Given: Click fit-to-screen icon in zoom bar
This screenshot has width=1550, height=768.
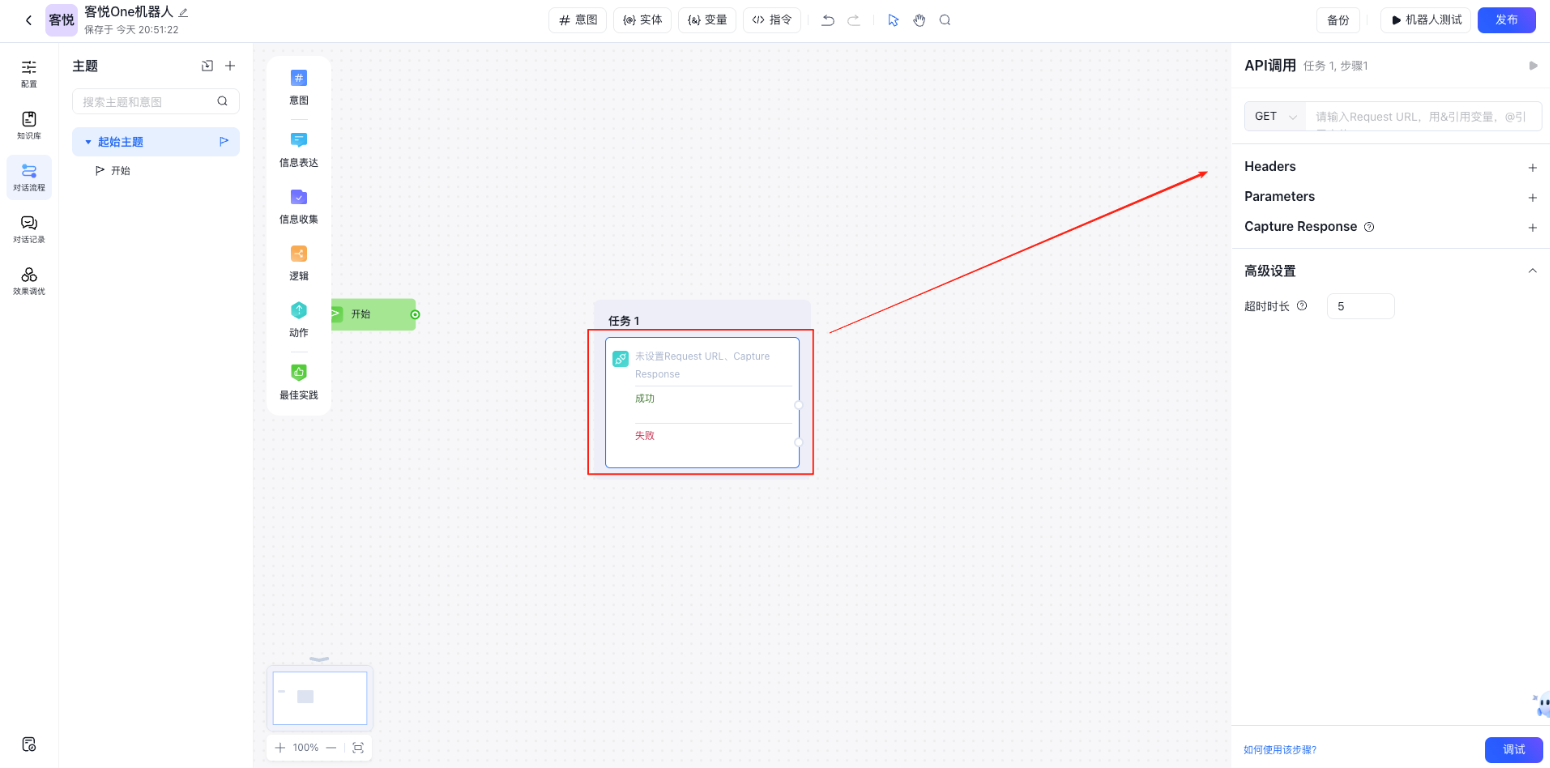Looking at the screenshot, I should (358, 747).
